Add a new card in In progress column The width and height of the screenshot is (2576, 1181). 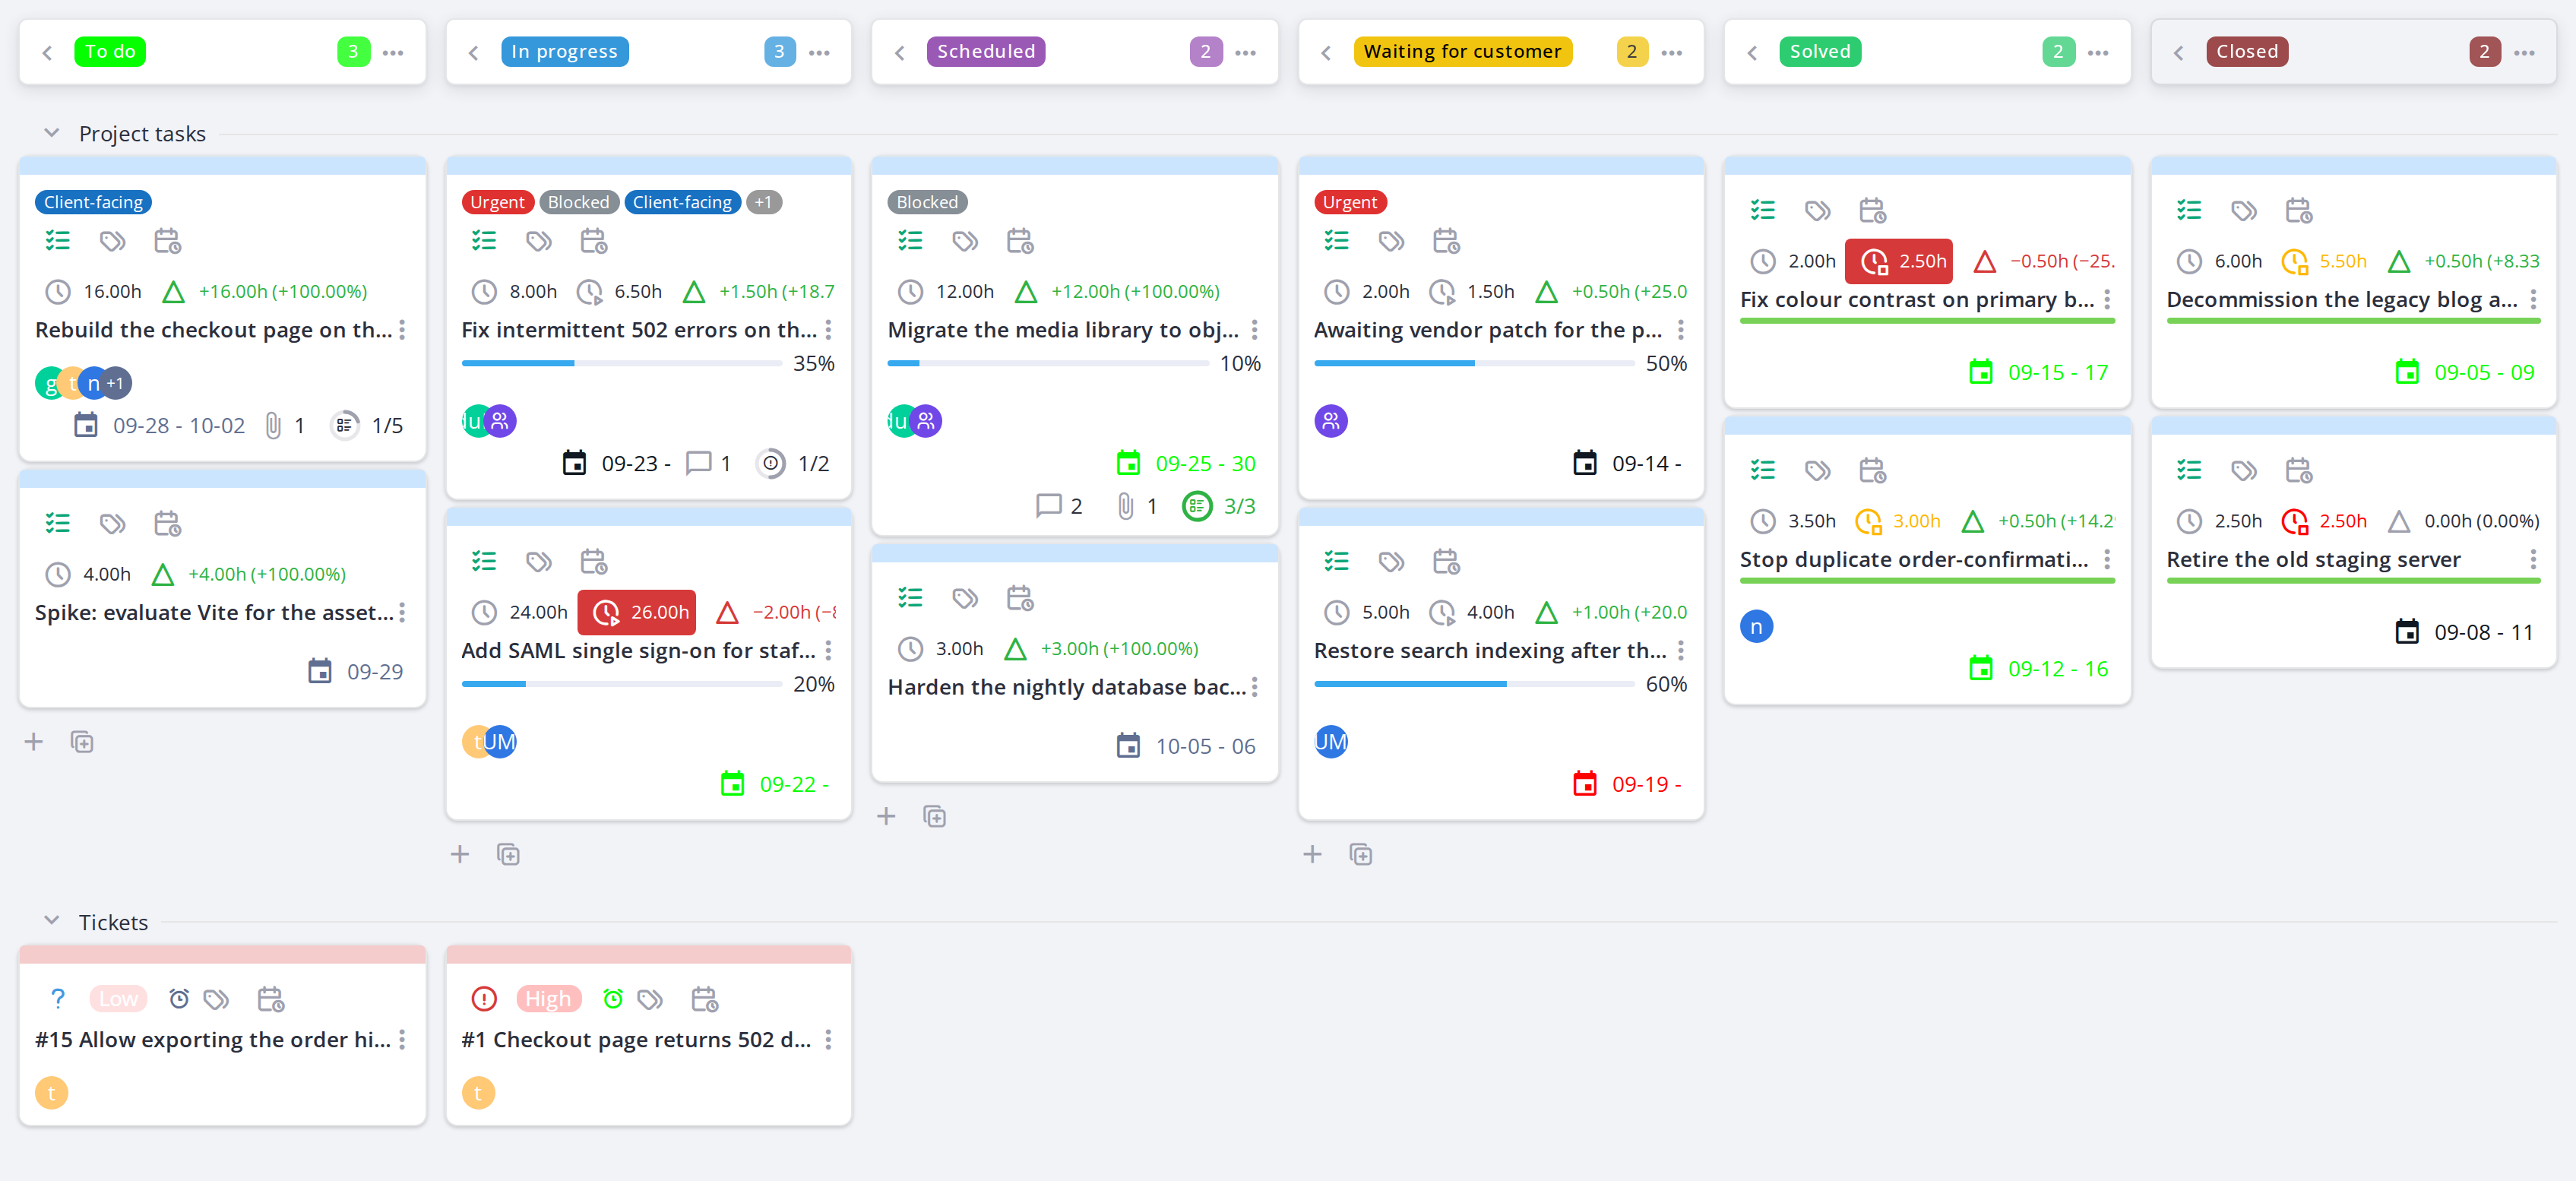[460, 854]
